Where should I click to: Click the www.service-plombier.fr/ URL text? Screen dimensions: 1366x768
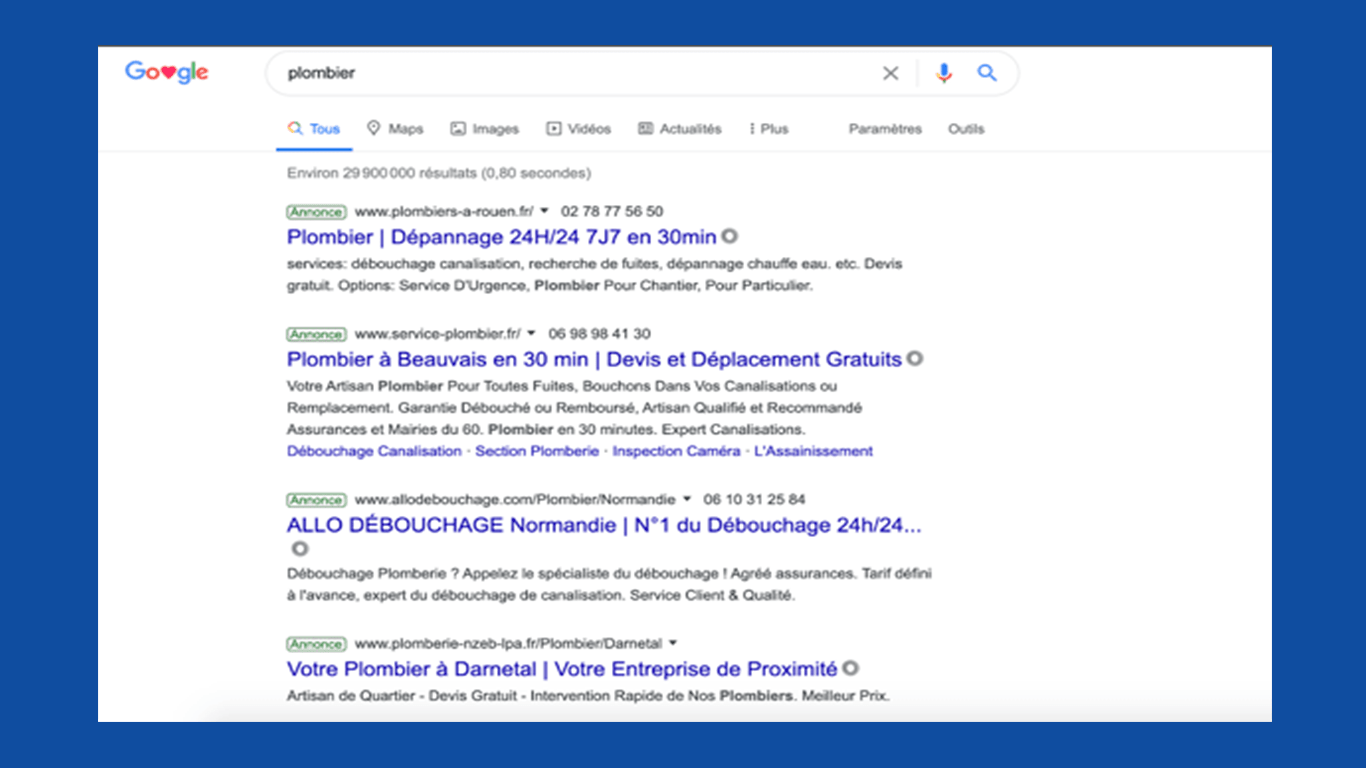point(438,333)
